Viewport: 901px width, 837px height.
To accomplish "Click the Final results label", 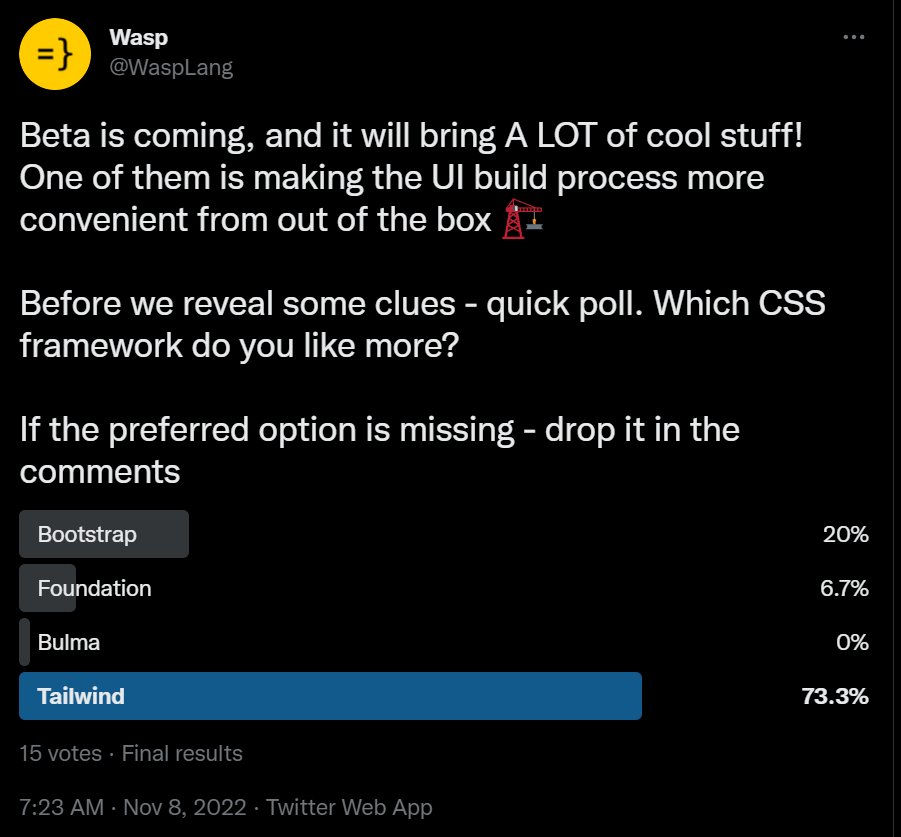I will (x=182, y=753).
